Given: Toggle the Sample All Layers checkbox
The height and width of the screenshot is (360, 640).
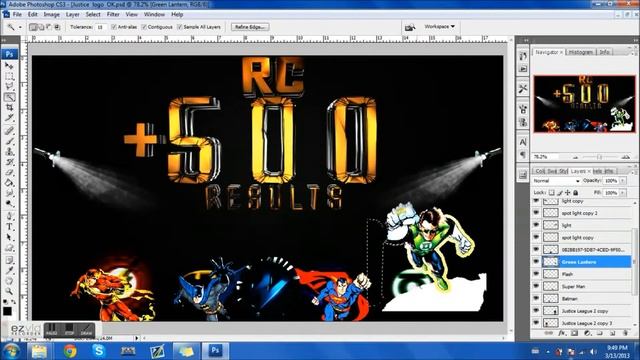Looking at the screenshot, I should click(x=180, y=27).
